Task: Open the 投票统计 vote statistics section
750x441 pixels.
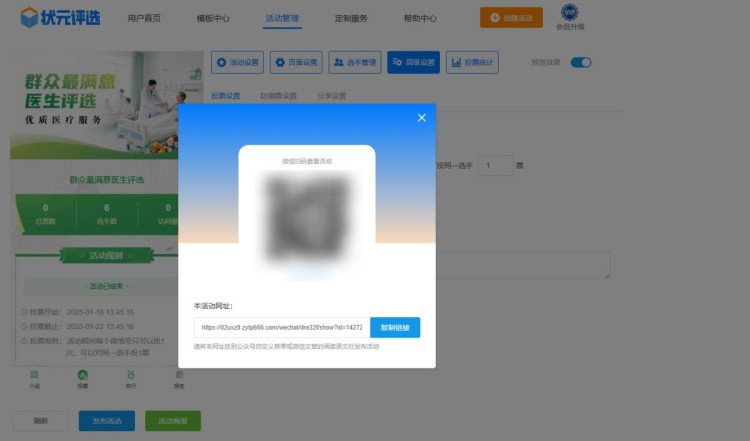Action: pyautogui.click(x=472, y=62)
